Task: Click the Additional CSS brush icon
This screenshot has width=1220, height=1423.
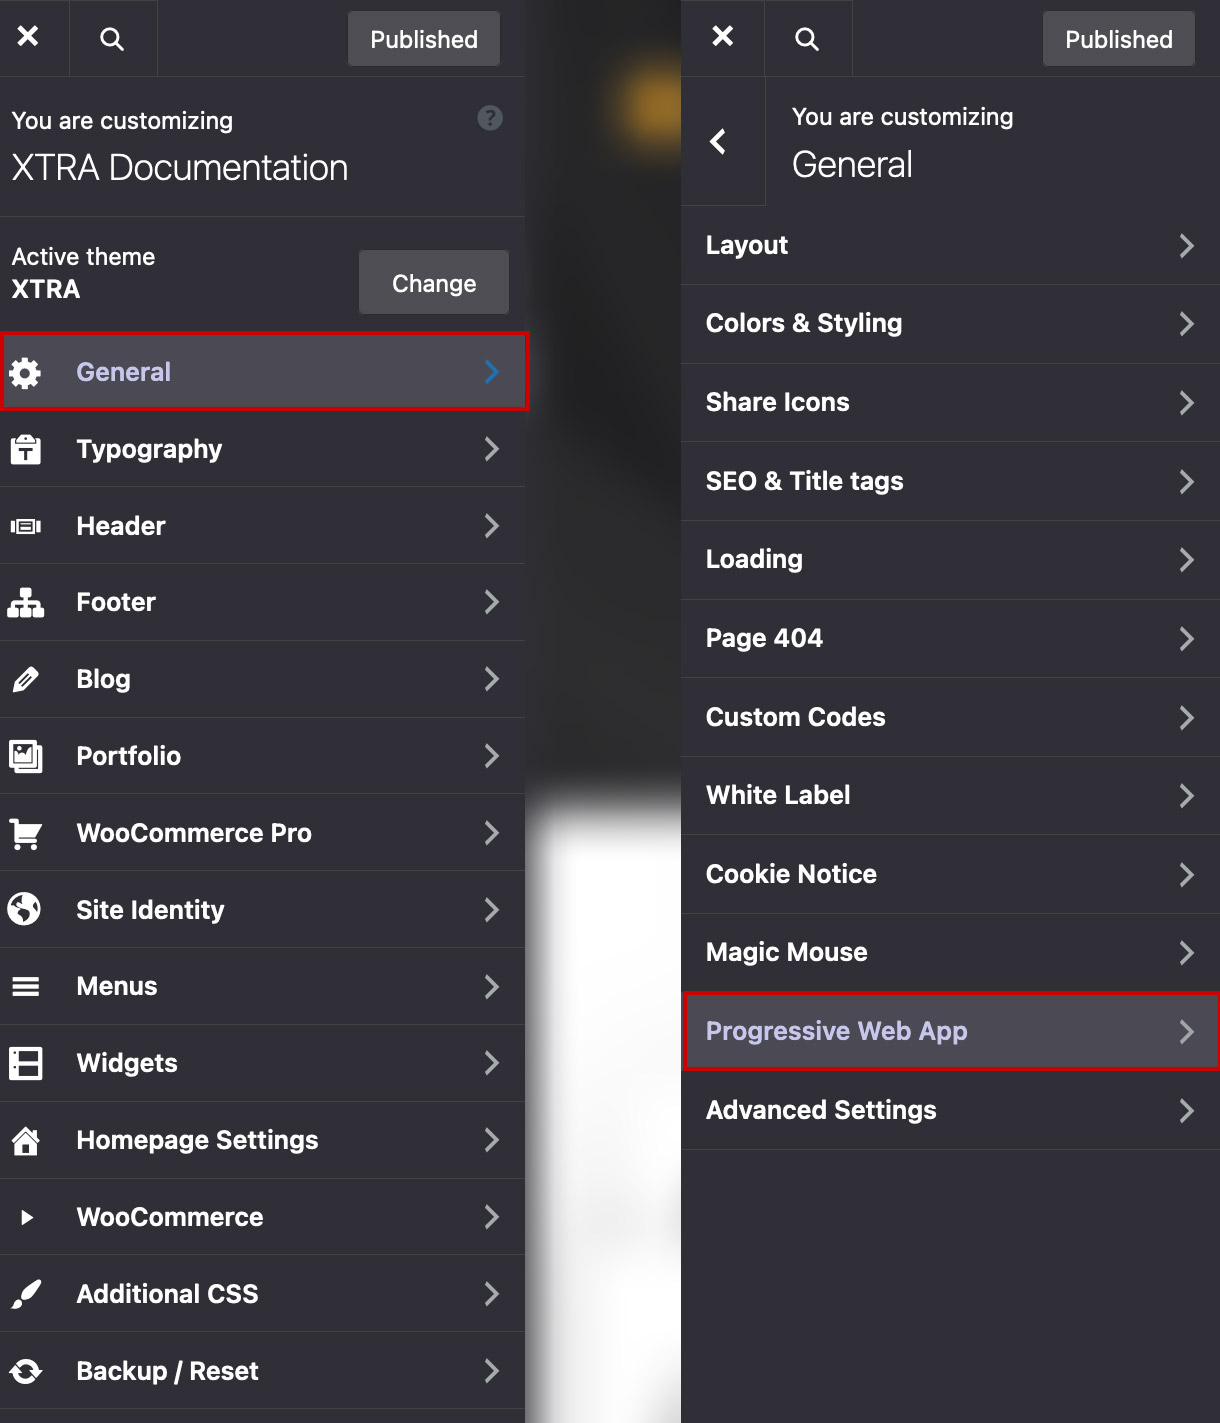Action: tap(25, 1294)
